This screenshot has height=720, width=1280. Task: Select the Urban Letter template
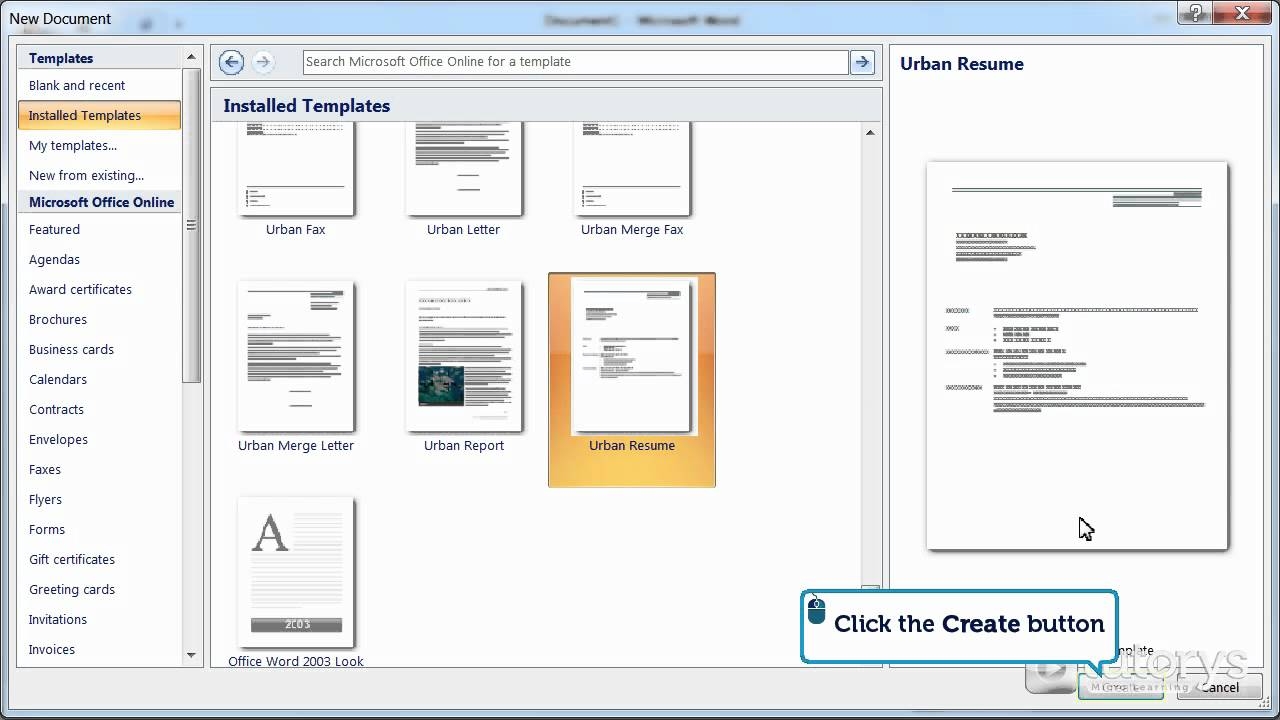pos(464,180)
